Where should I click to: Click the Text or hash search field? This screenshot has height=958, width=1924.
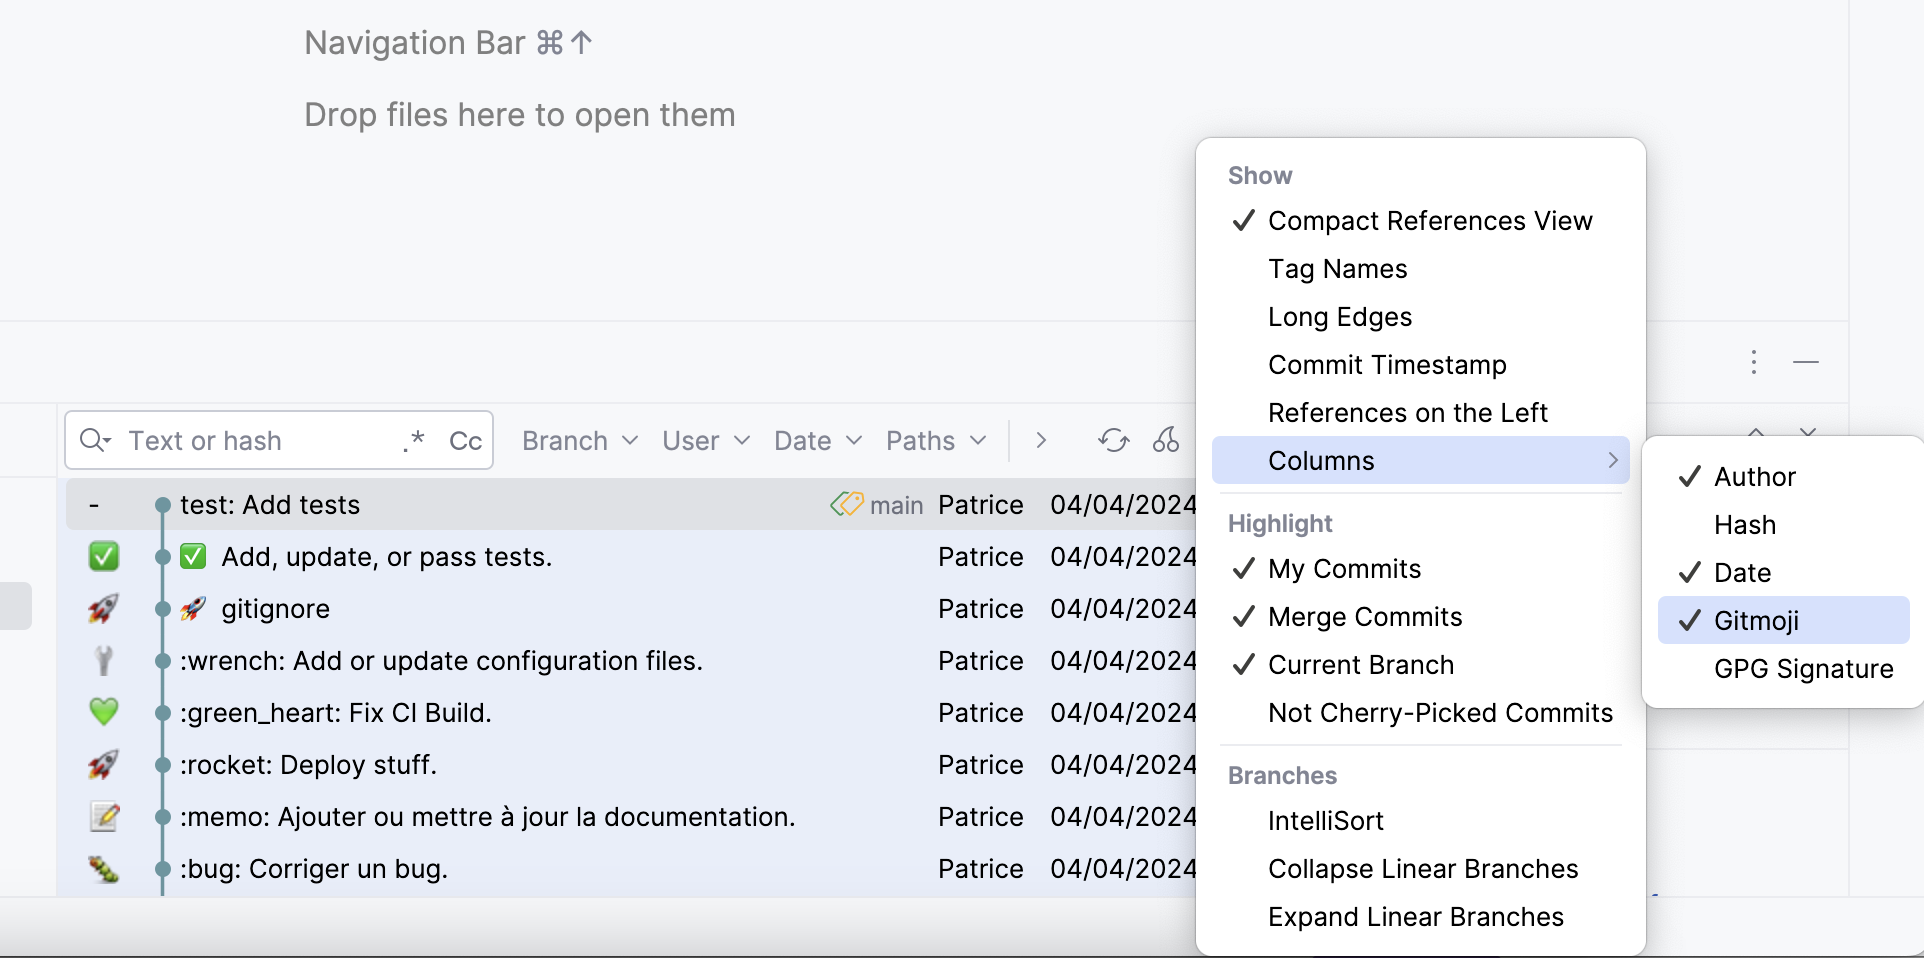(260, 441)
